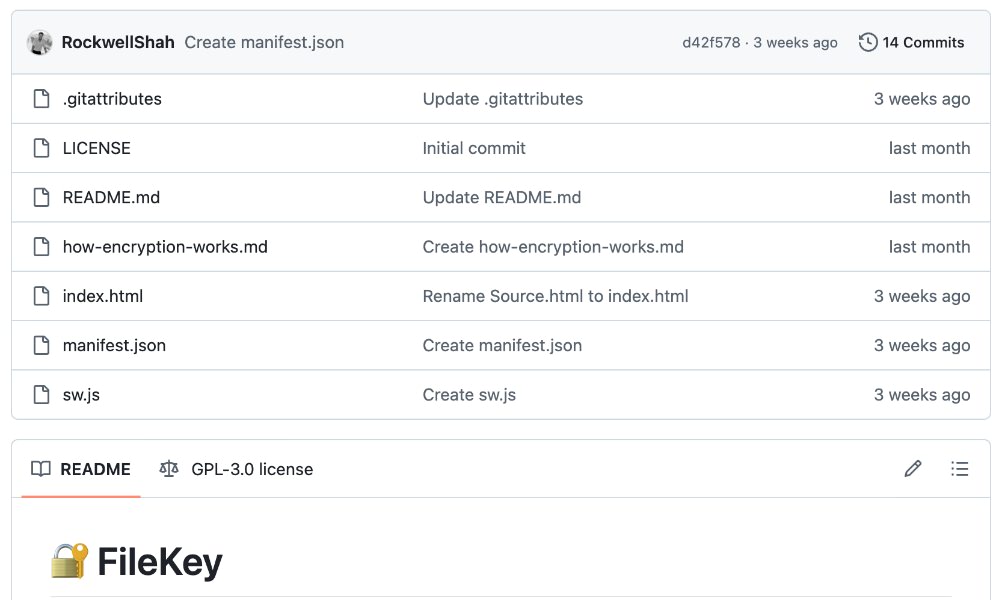Open the manifest.json file

(114, 346)
